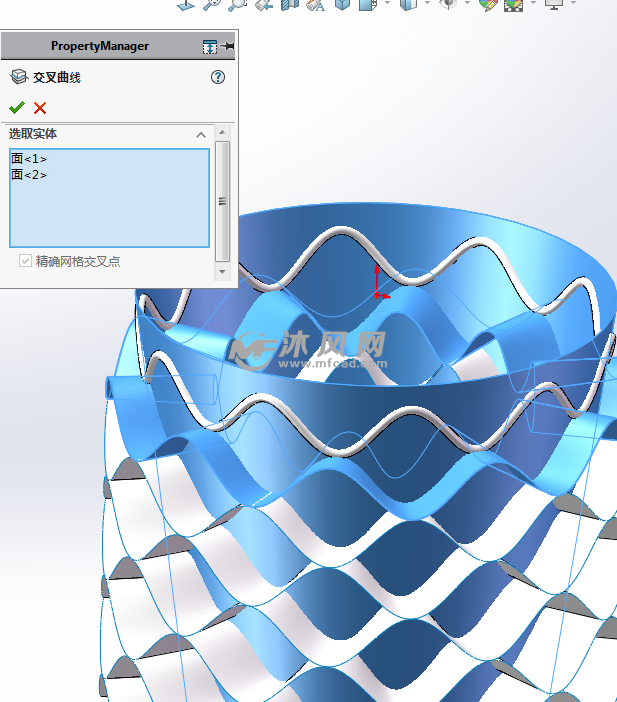Screen dimensions: 617x702
Task: Click the Display Style toolbar icon
Action: pos(408,4)
